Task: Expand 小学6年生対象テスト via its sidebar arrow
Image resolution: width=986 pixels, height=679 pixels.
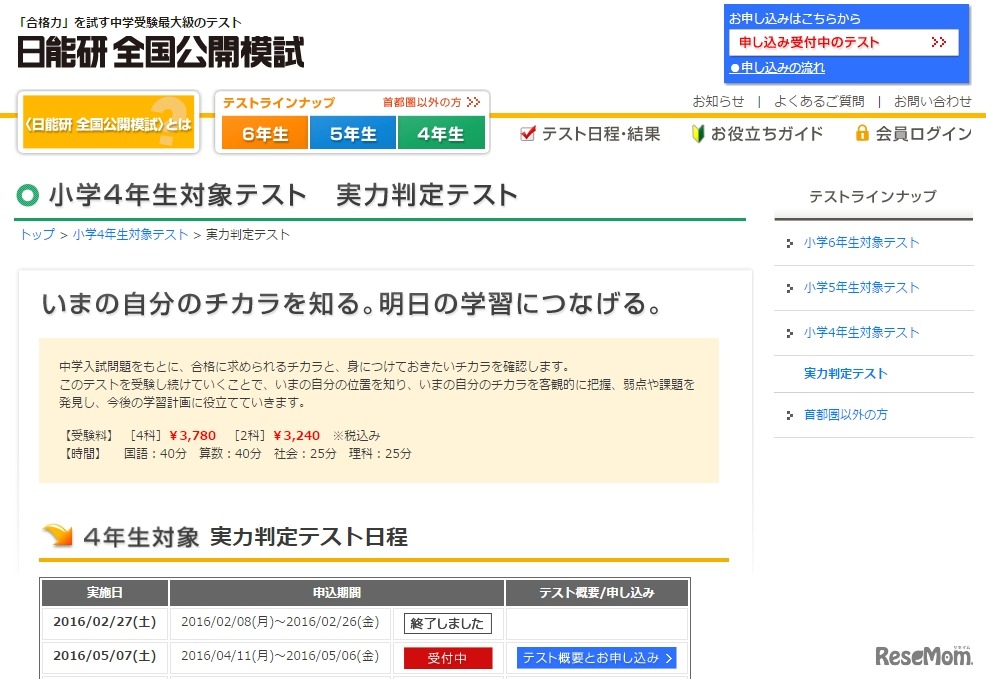Action: [790, 242]
